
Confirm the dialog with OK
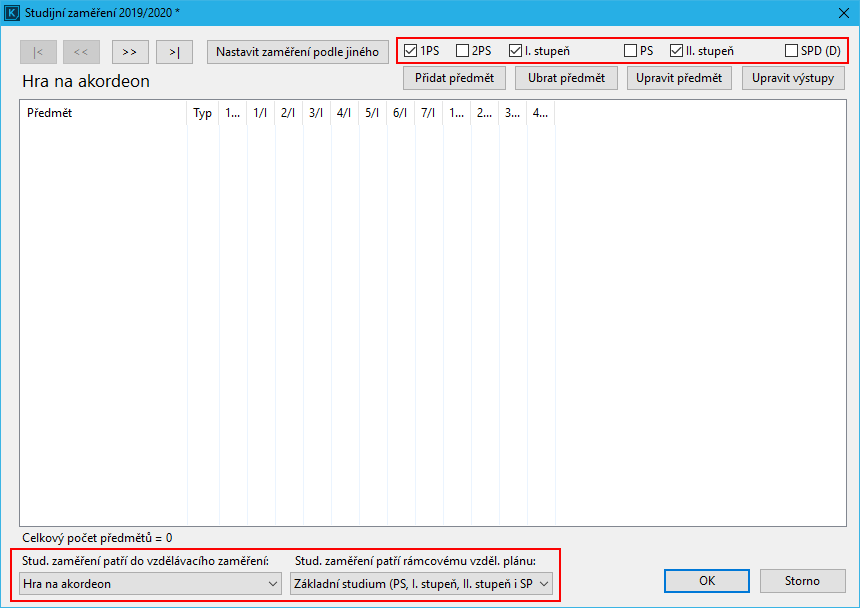coord(707,581)
